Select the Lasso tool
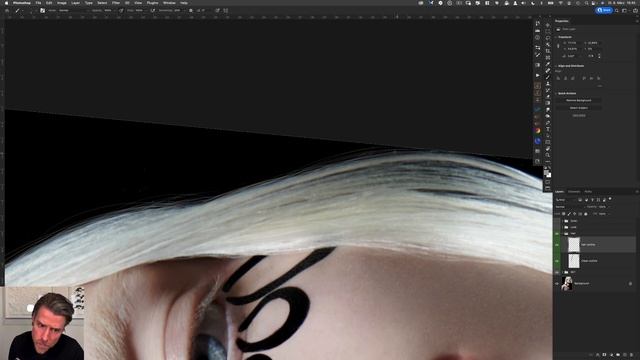Viewport: 640px width, 360px height. coord(548,37)
